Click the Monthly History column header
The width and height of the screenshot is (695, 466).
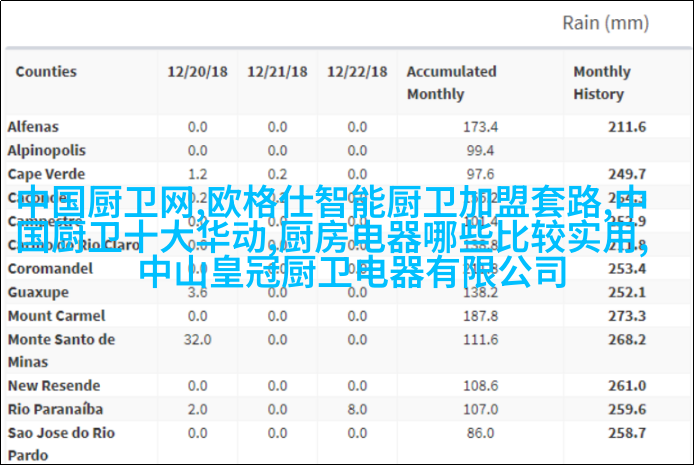pos(601,83)
